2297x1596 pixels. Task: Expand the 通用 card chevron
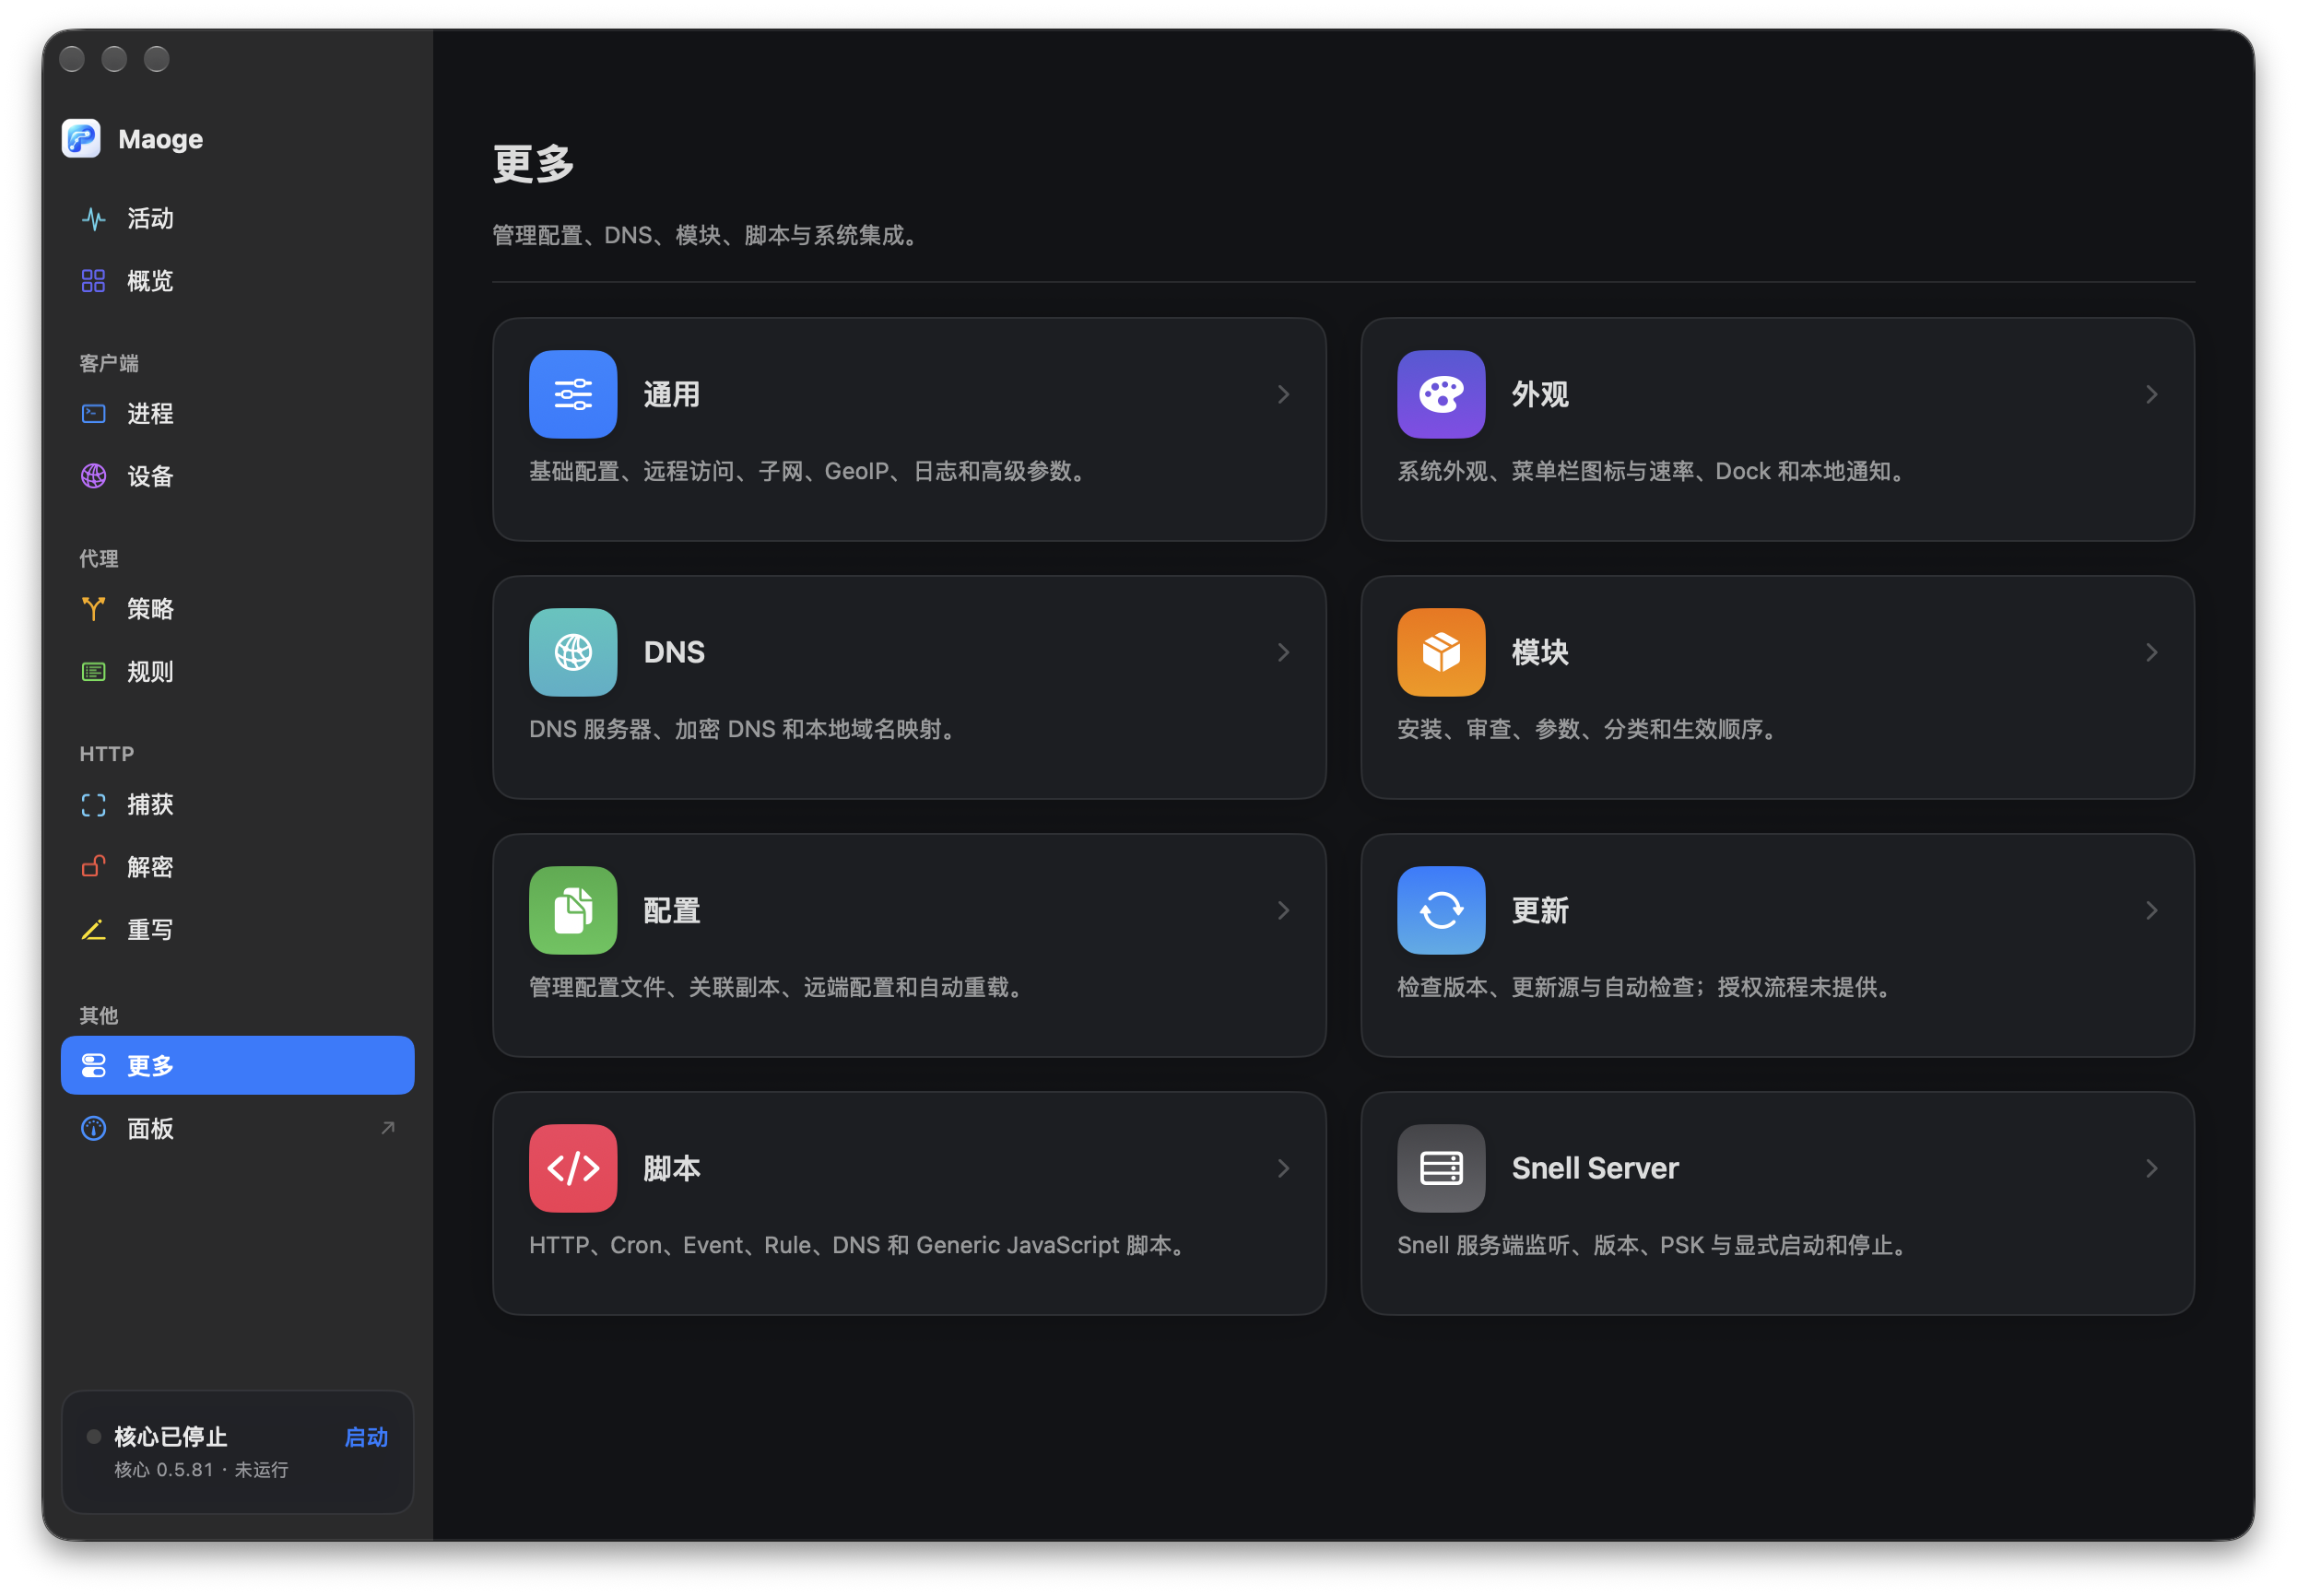[x=1283, y=394]
